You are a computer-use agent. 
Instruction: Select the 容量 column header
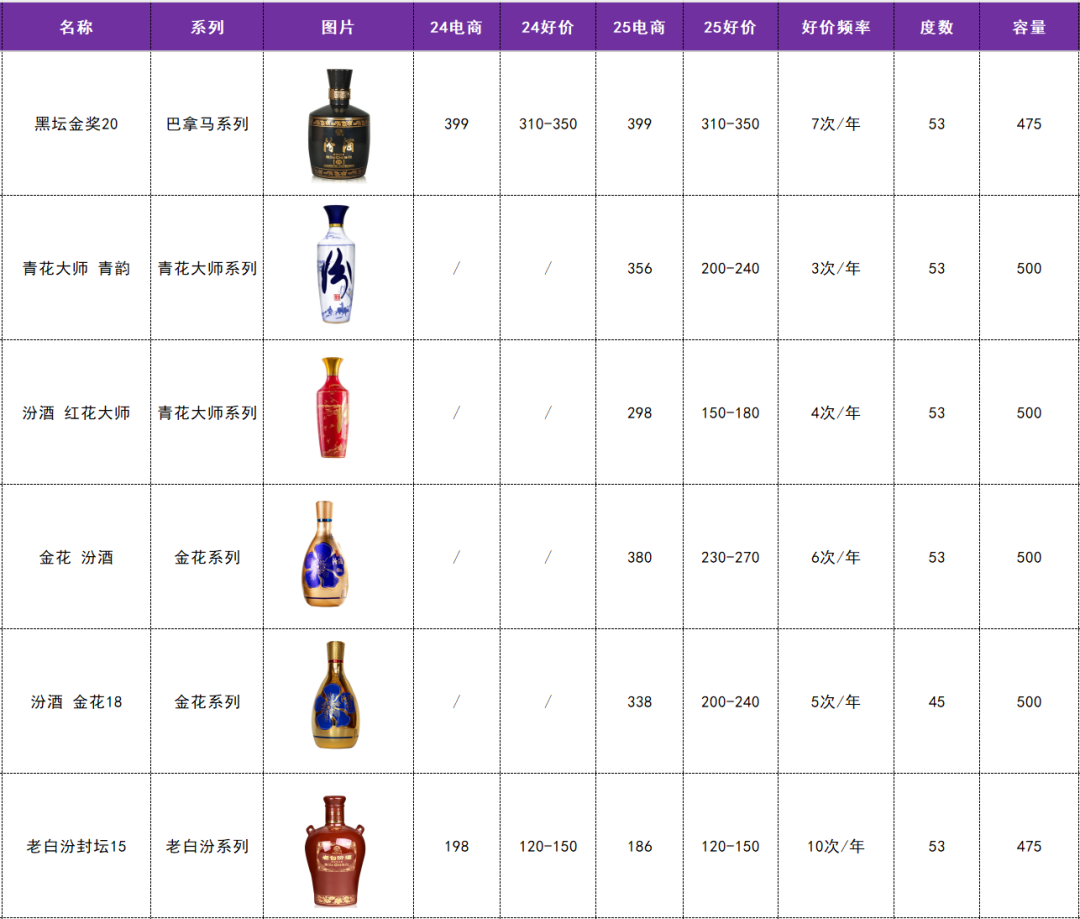pyautogui.click(x=1029, y=27)
